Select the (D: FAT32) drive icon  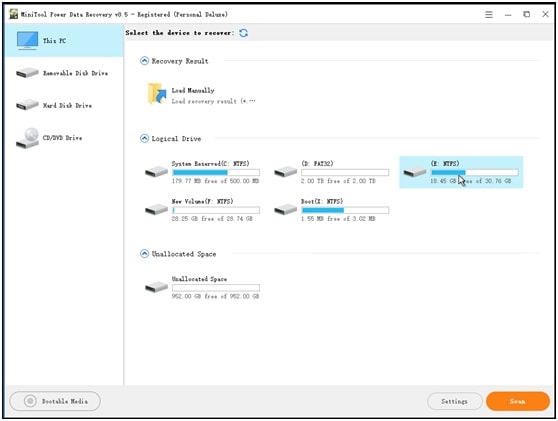285,172
